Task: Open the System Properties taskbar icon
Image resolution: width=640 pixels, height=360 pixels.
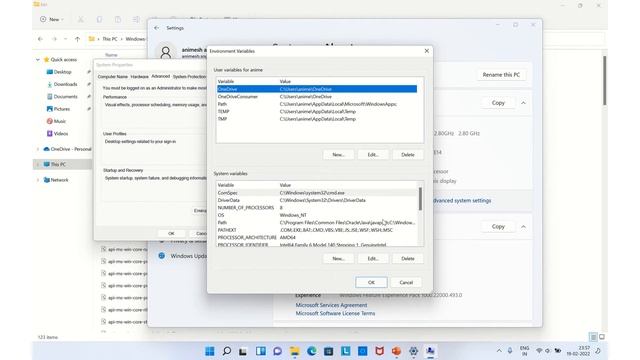Action: pyautogui.click(x=430, y=351)
